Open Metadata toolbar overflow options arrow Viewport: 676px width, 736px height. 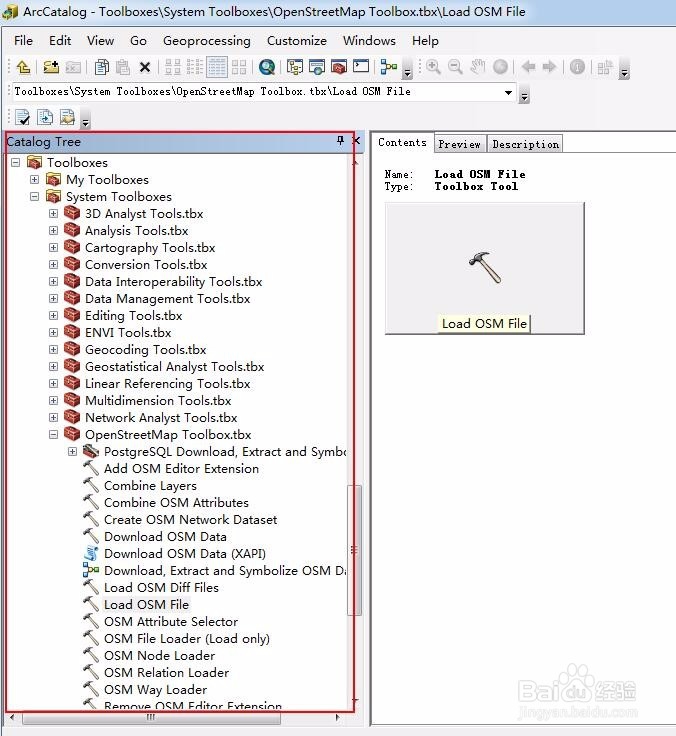pos(85,118)
